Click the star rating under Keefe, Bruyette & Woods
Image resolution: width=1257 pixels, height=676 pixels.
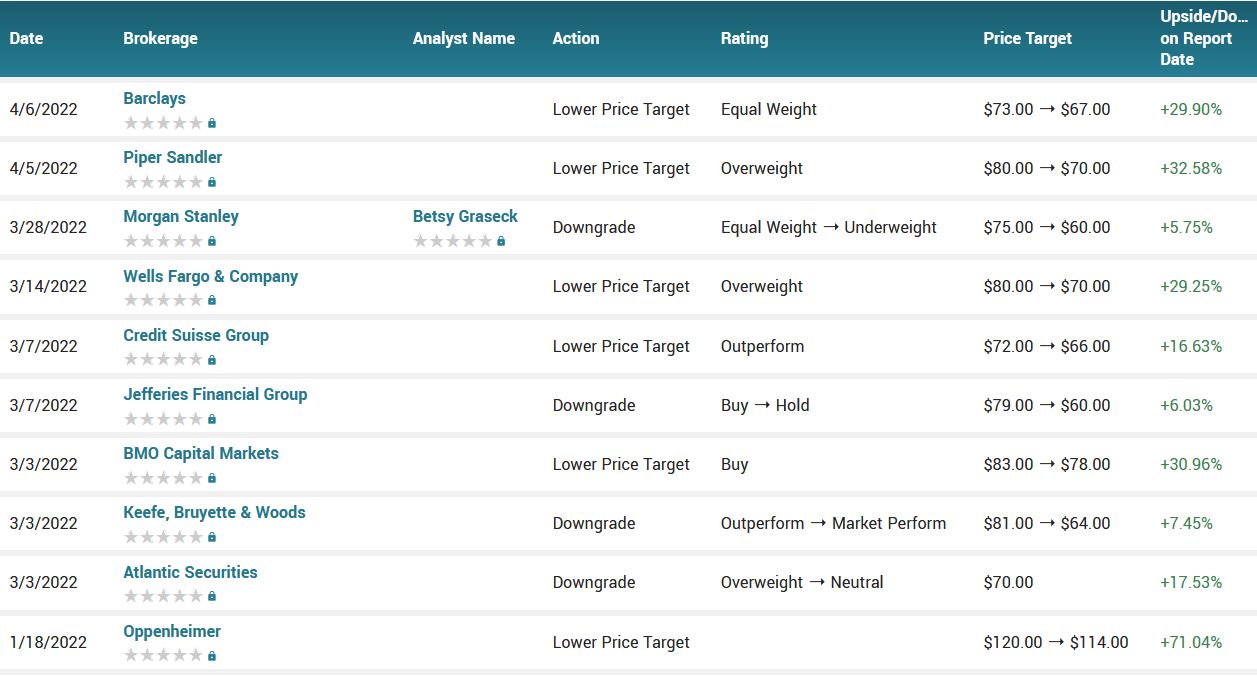[x=163, y=537]
